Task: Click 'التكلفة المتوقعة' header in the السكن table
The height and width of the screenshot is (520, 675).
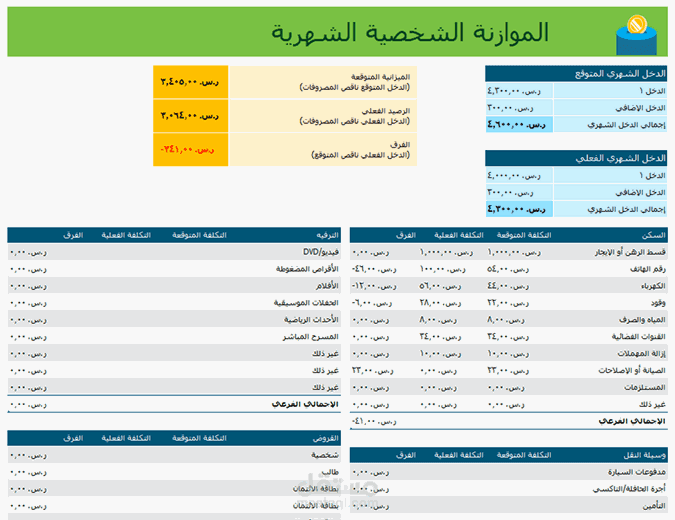Action: click(x=524, y=235)
